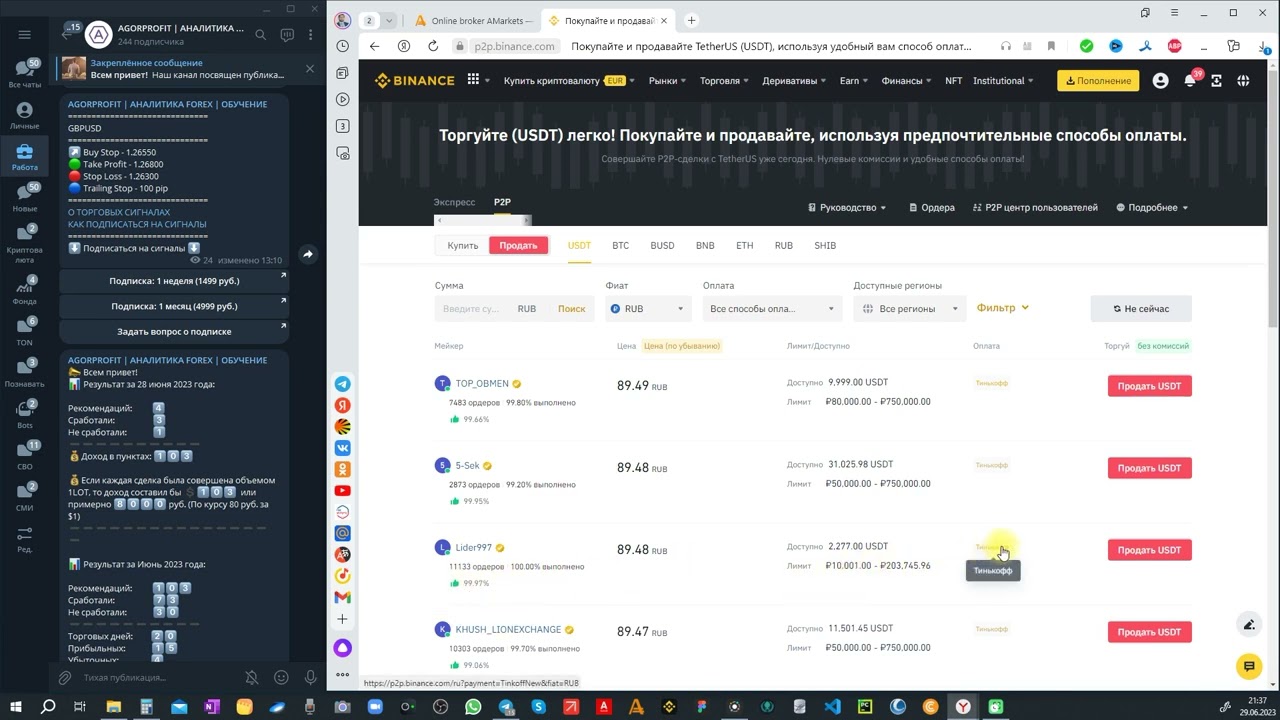Click Не сейчас refresh button
The width and height of the screenshot is (1280, 720).
1141,309
